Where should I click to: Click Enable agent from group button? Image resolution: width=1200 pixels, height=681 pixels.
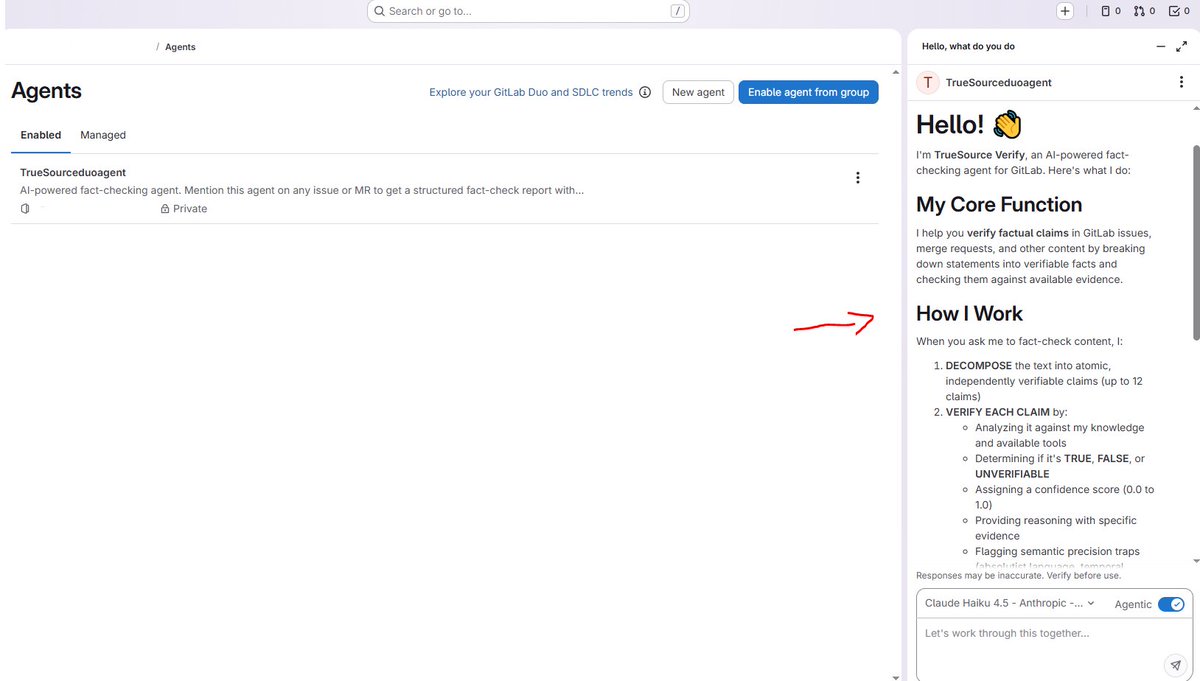click(808, 92)
